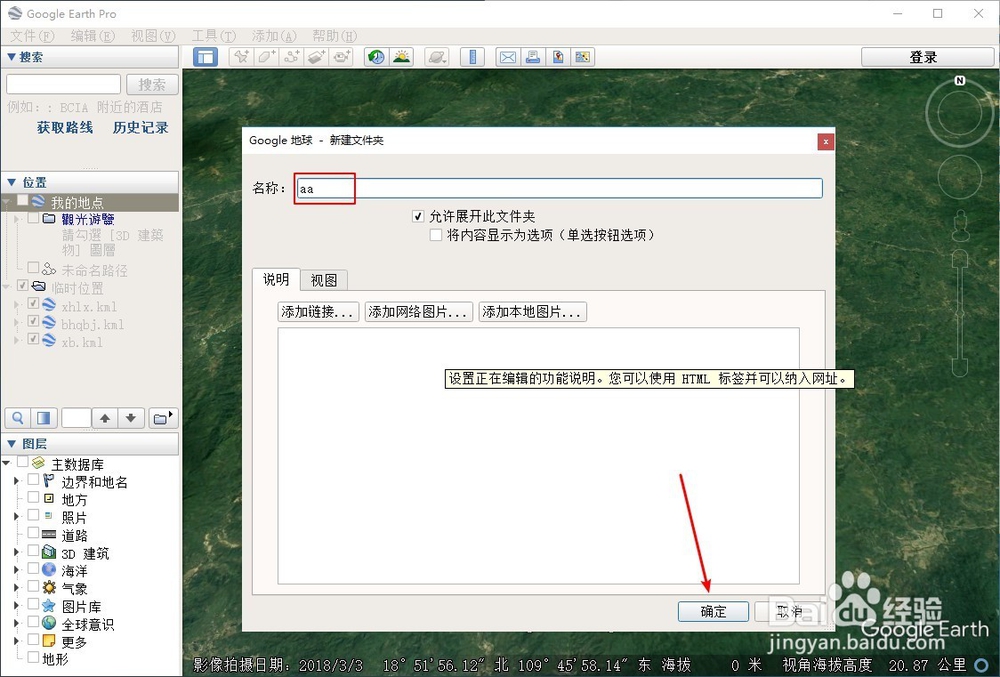Switch to the 说明 tab

click(276, 279)
